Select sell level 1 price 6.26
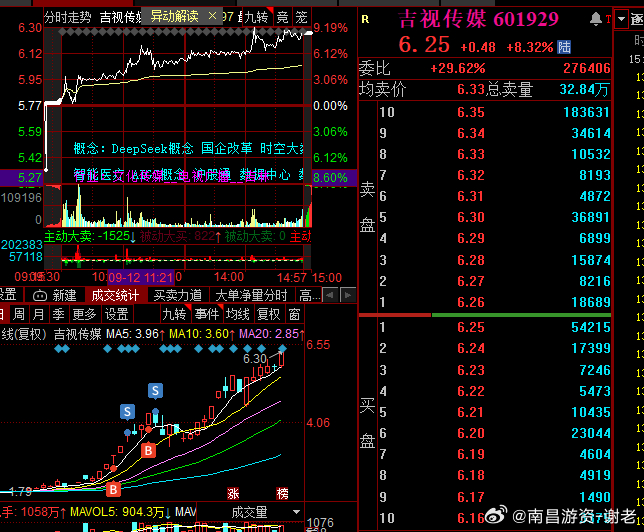The height and width of the screenshot is (532, 644). [x=471, y=302]
